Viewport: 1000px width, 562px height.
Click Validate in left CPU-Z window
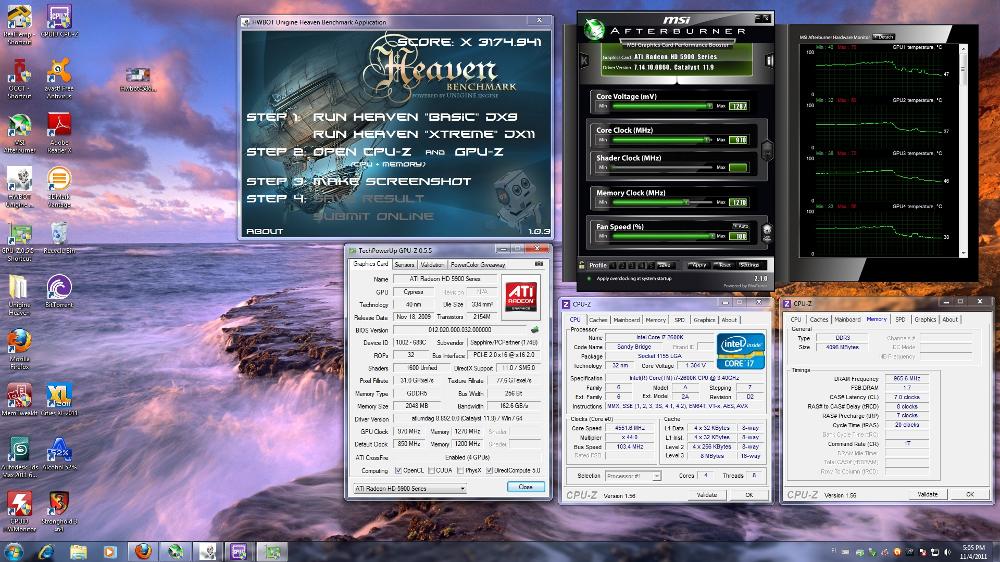707,495
